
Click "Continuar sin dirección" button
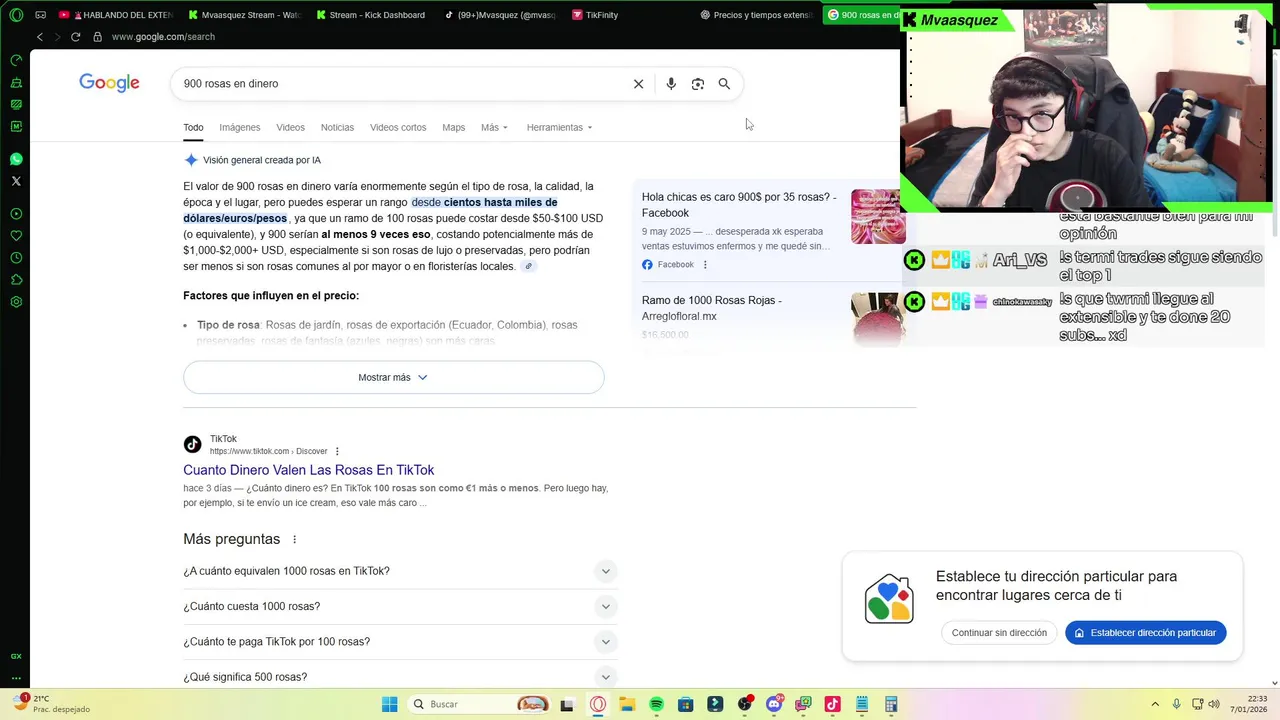tap(999, 633)
